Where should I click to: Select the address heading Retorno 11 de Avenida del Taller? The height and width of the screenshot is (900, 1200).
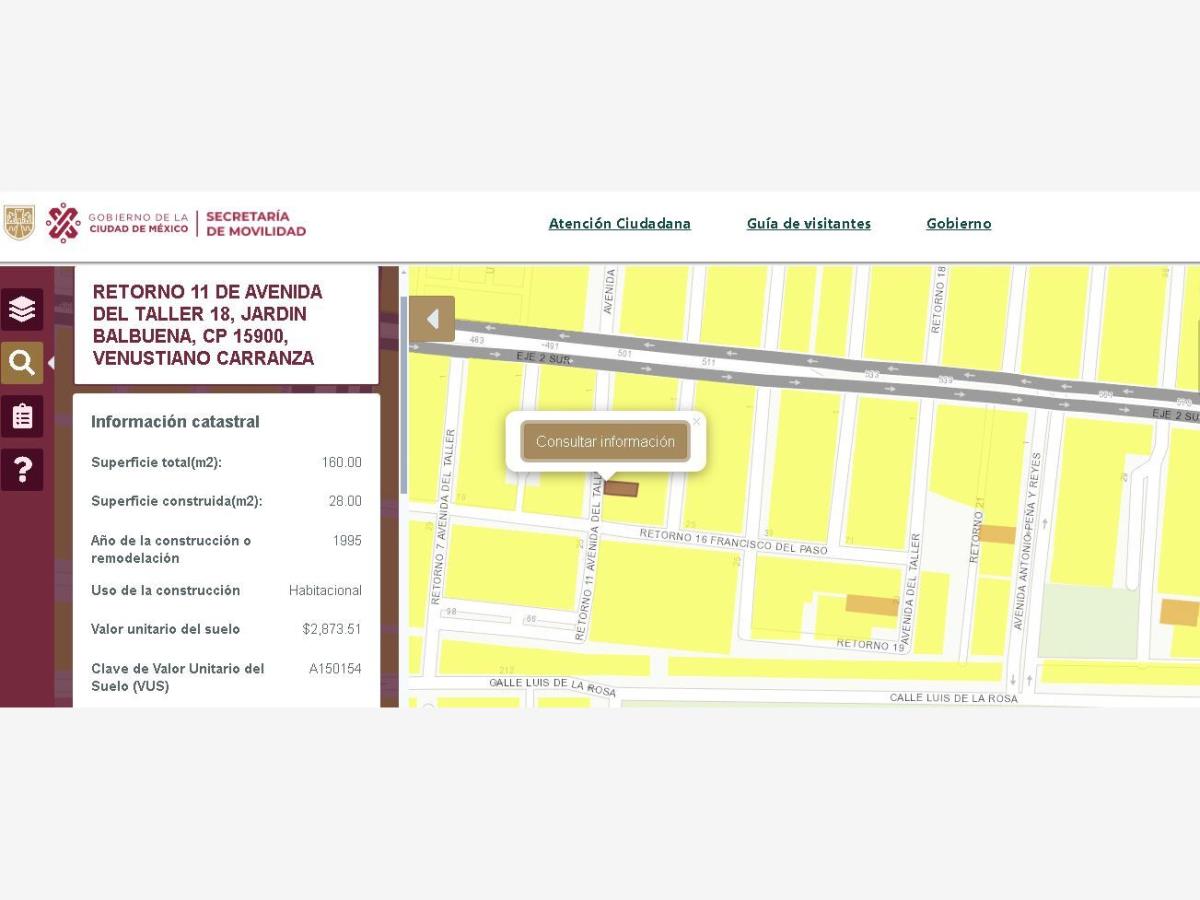pos(207,325)
